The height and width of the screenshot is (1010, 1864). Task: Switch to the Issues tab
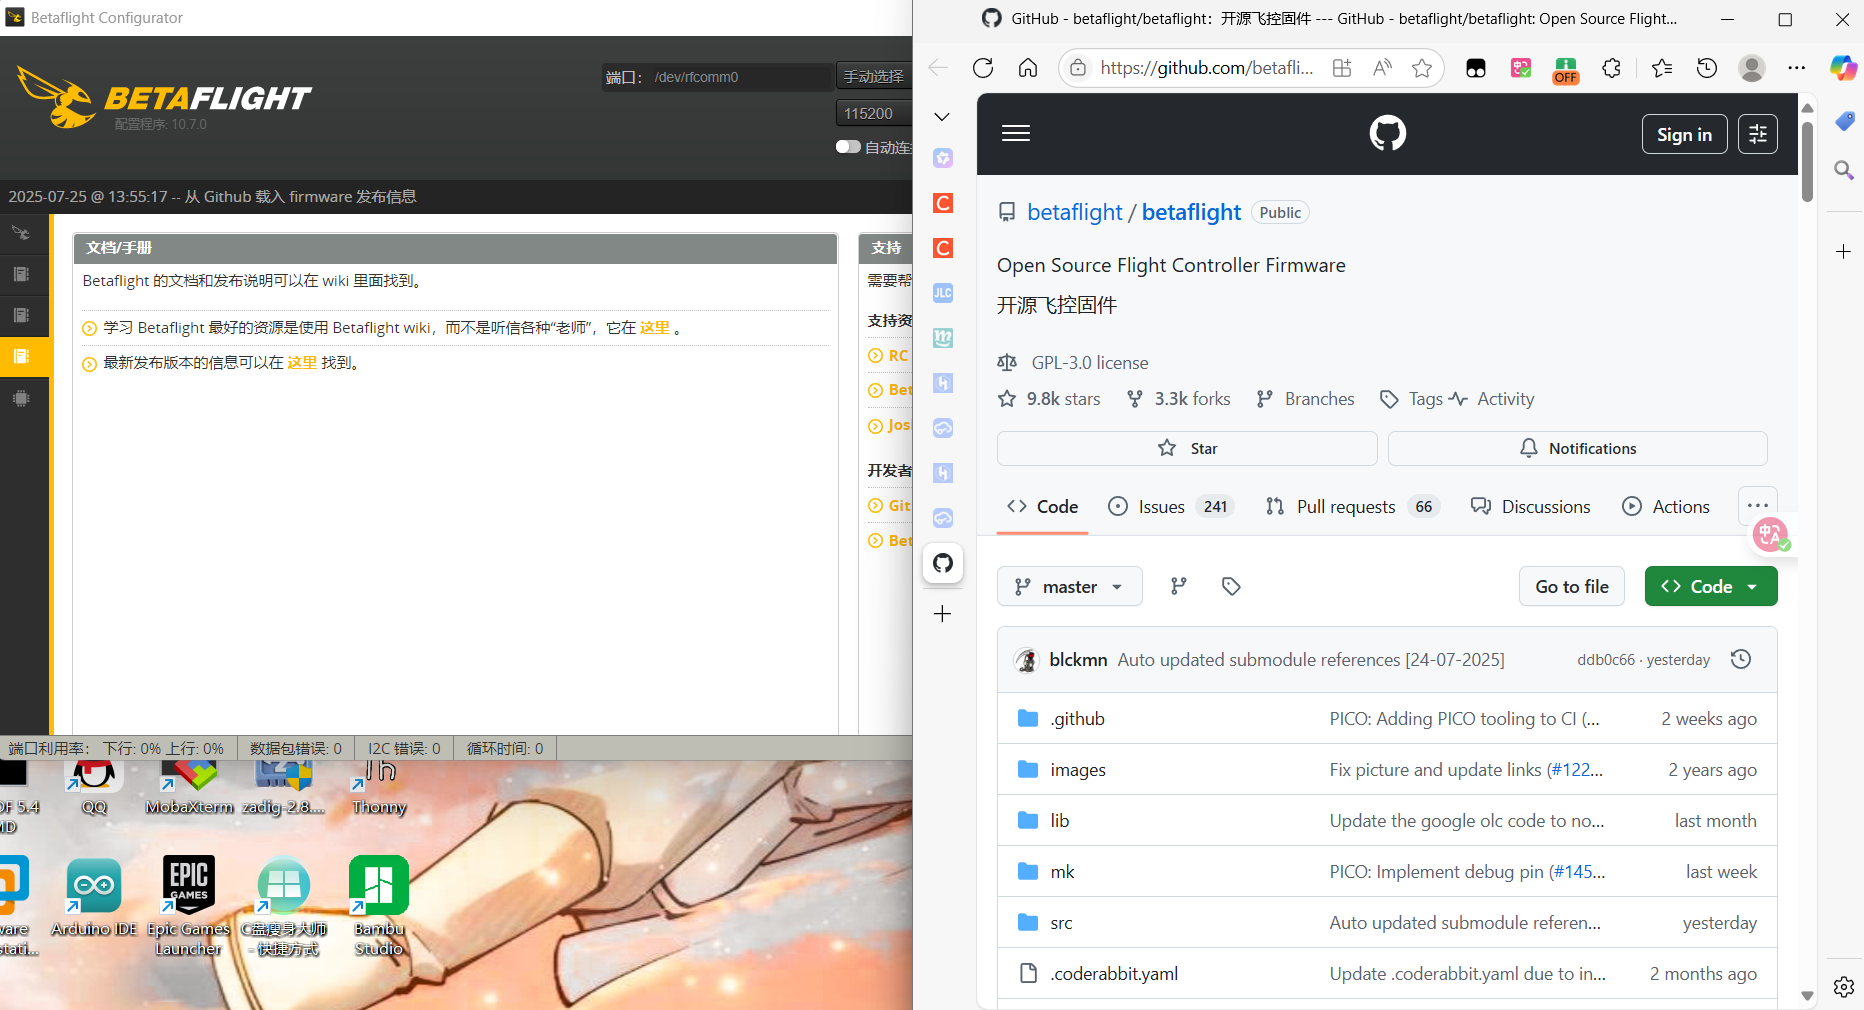(x=1171, y=507)
